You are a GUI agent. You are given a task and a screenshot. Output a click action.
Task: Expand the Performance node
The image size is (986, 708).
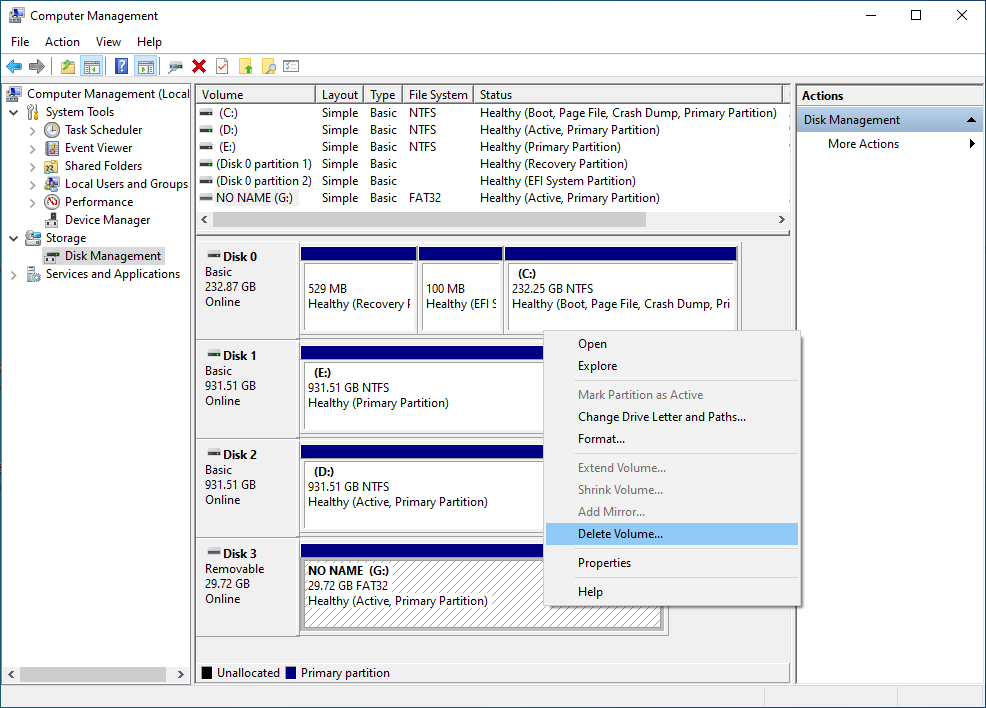point(33,202)
